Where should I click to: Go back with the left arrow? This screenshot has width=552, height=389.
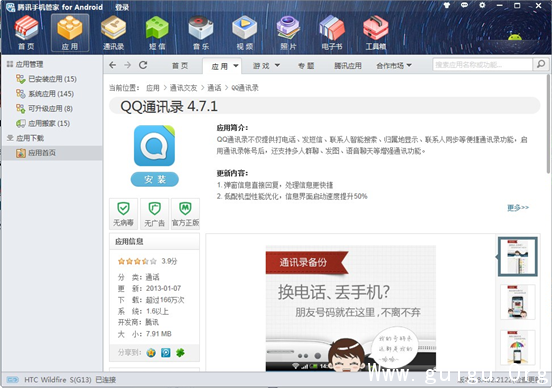(x=113, y=65)
